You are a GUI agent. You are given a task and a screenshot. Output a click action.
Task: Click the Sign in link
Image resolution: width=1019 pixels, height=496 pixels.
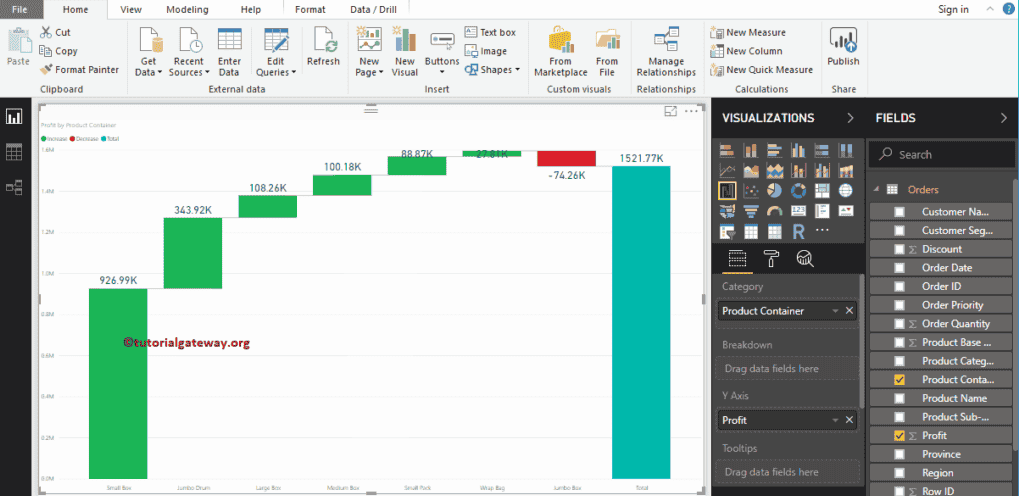click(953, 9)
